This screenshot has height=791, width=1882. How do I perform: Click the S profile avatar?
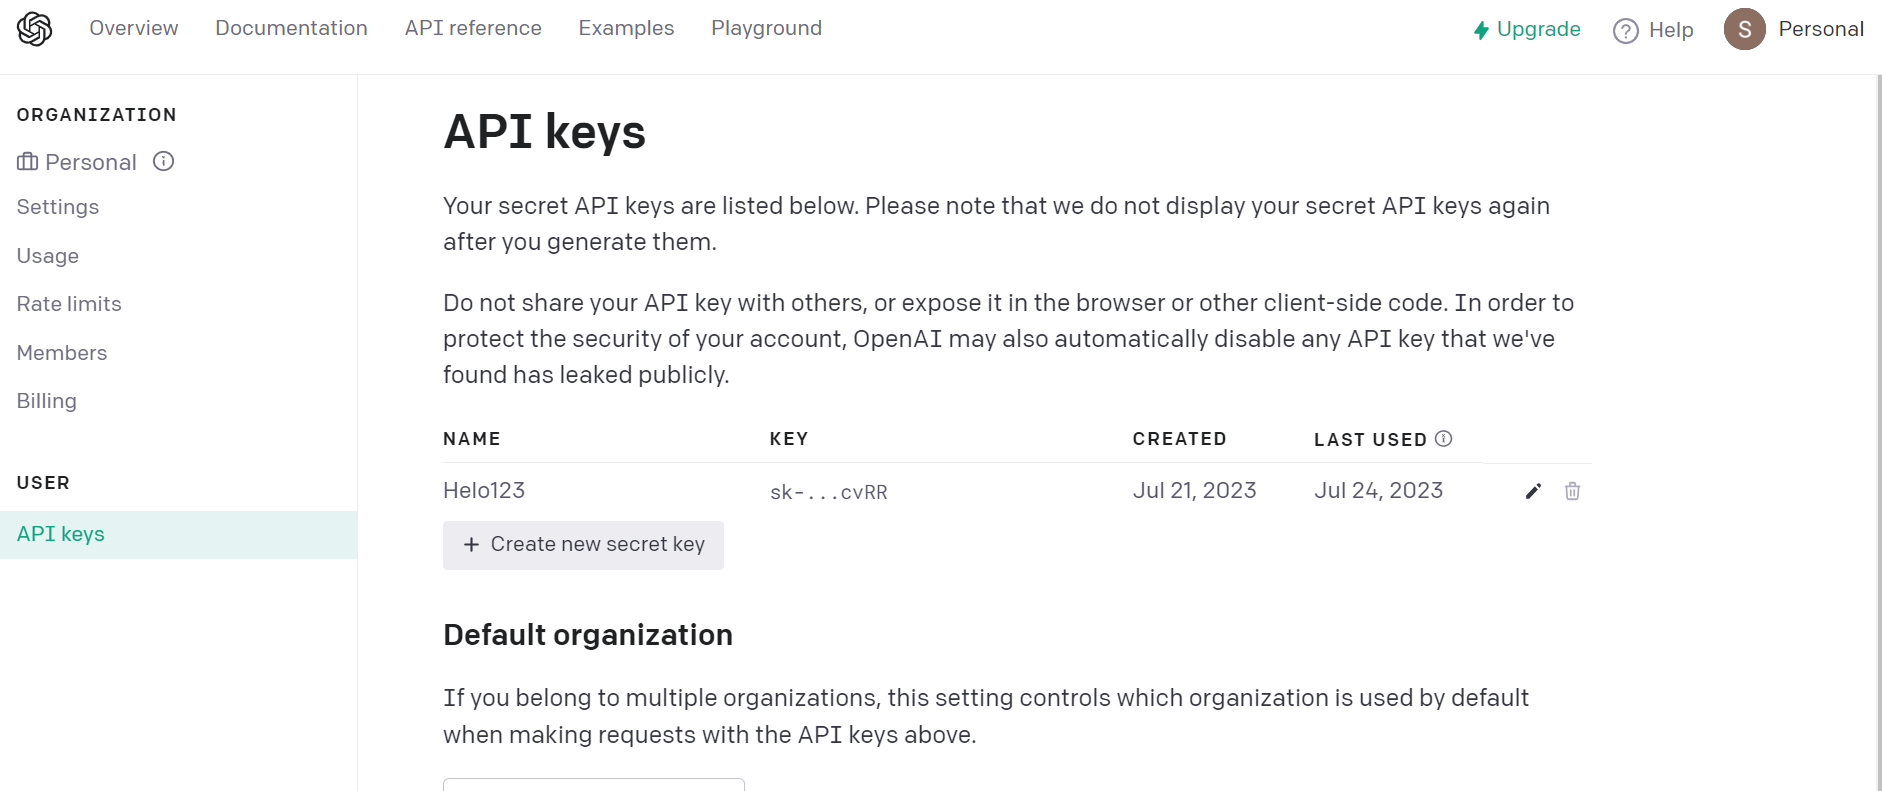point(1745,29)
